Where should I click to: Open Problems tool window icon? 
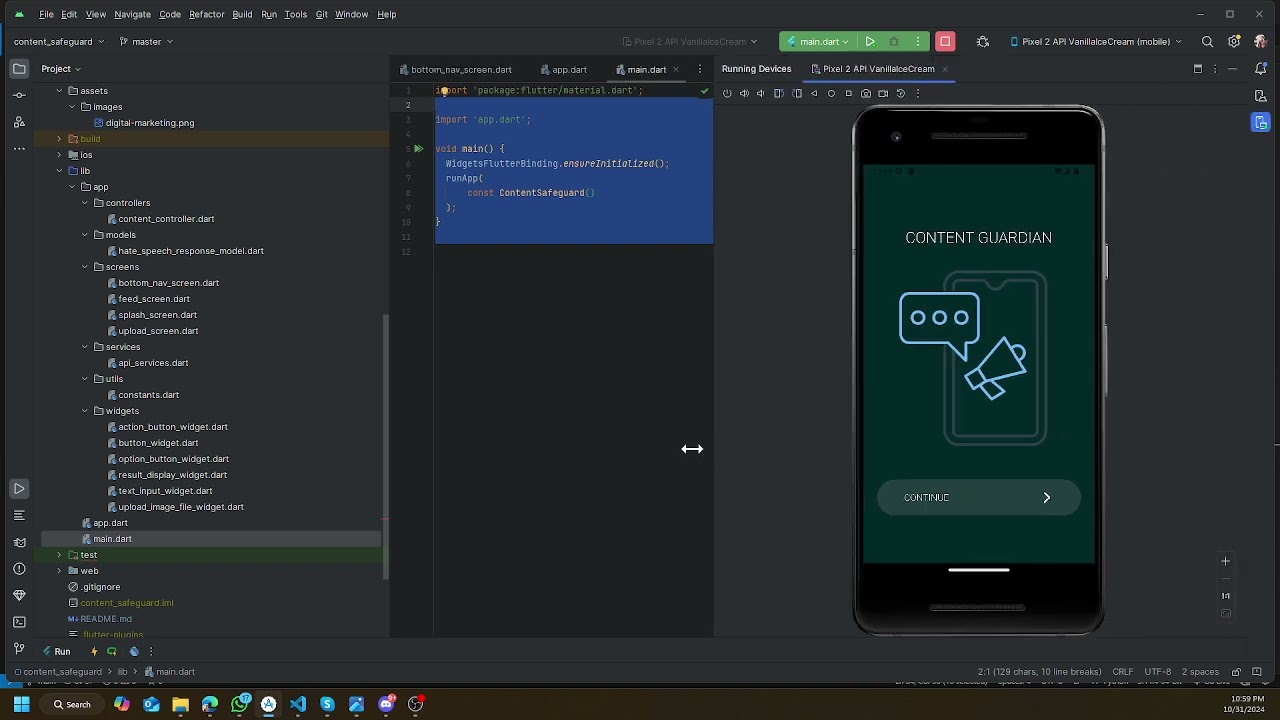pyautogui.click(x=19, y=569)
